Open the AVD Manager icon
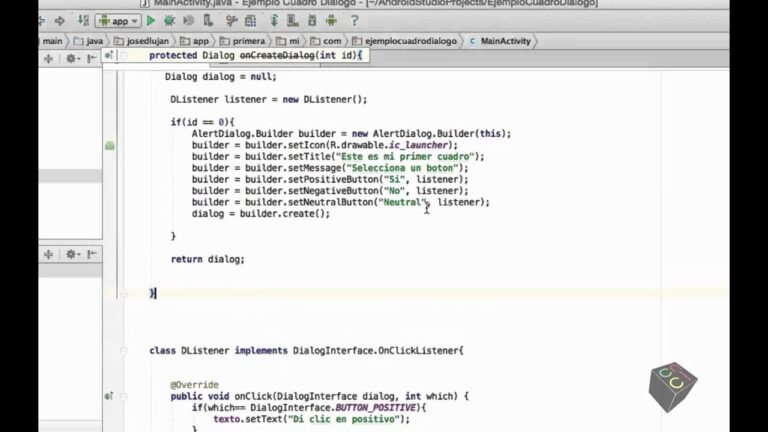Viewport: 768px width, 432px height. point(293,21)
